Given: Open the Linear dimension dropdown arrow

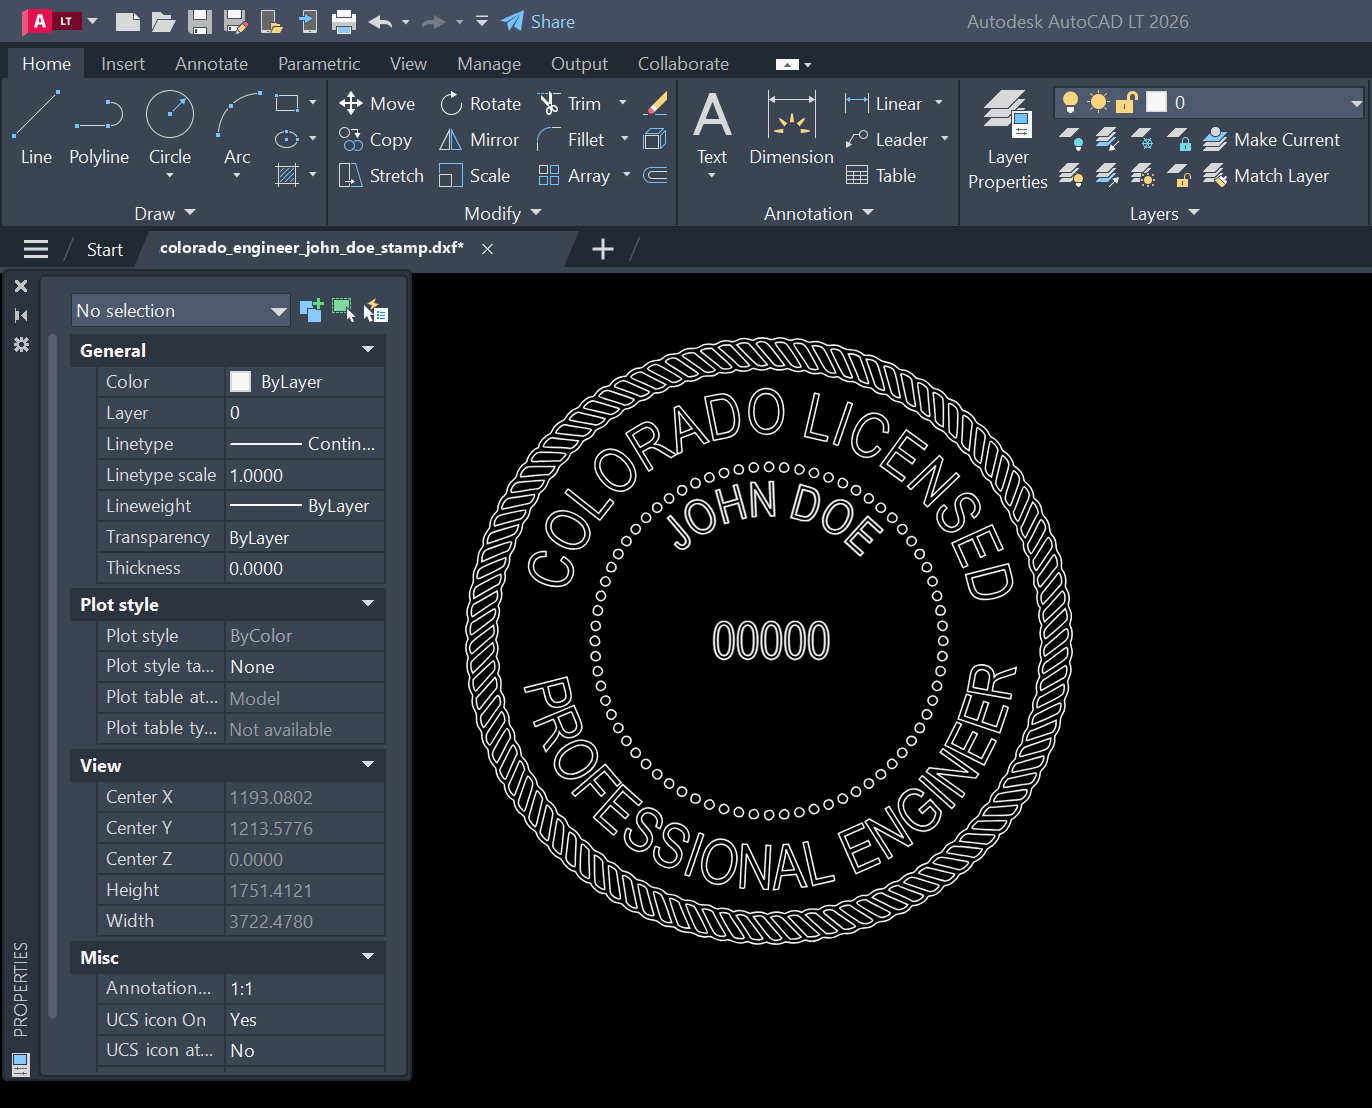Looking at the screenshot, I should tap(939, 103).
